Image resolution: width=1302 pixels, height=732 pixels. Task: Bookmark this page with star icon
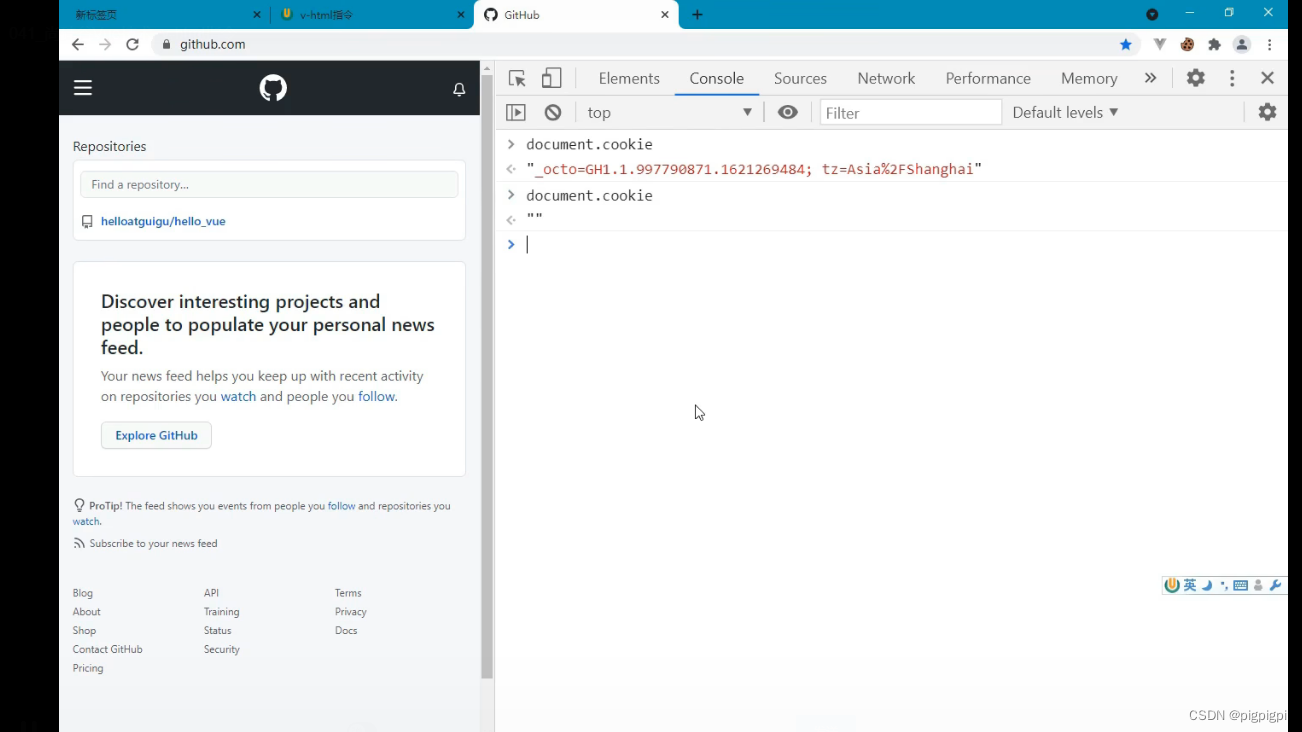(x=1126, y=45)
